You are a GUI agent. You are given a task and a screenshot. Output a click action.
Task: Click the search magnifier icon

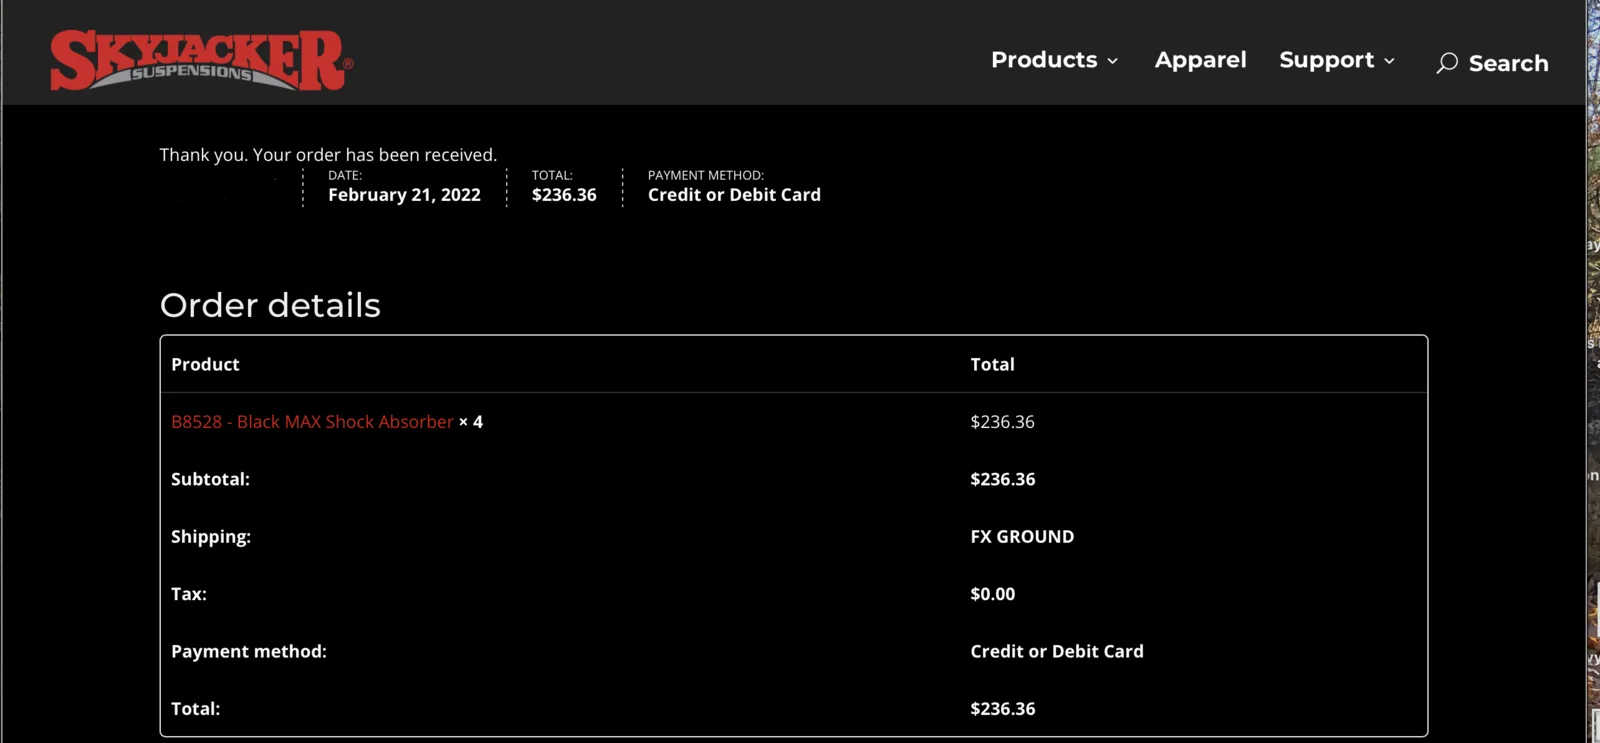[1447, 63]
